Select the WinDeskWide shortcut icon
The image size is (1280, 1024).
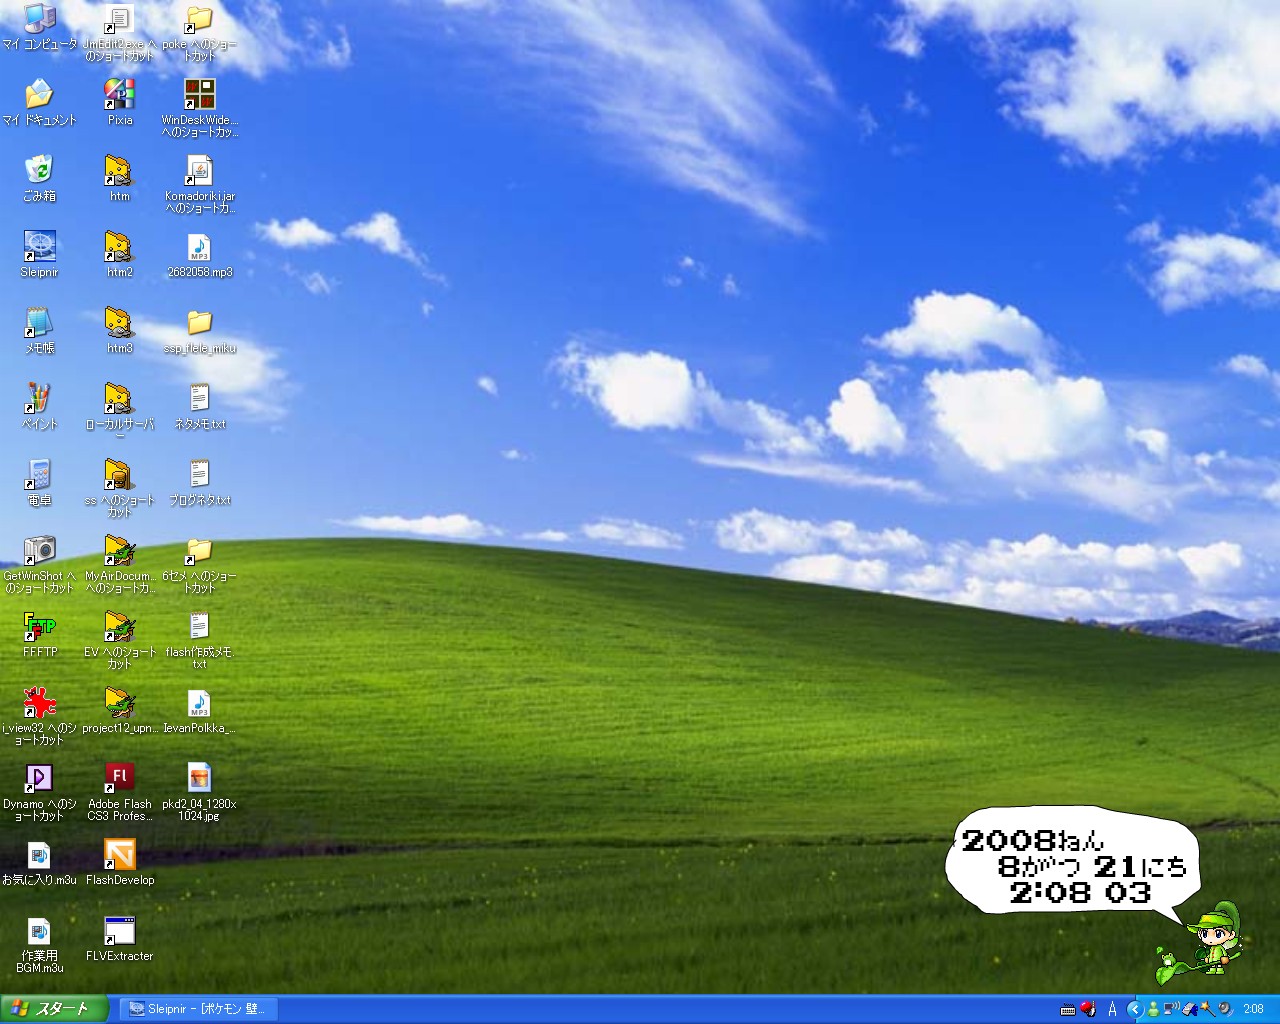[x=199, y=96]
